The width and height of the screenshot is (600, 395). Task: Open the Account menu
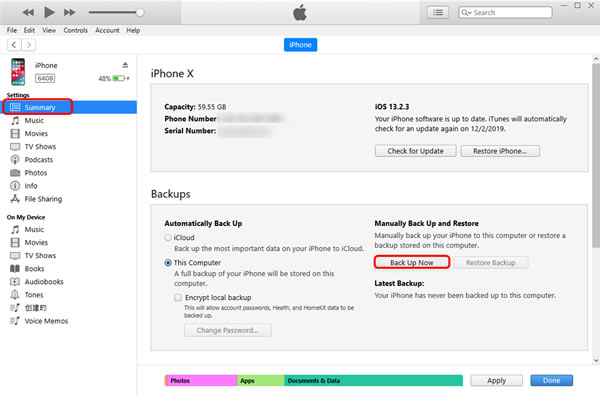click(x=107, y=30)
